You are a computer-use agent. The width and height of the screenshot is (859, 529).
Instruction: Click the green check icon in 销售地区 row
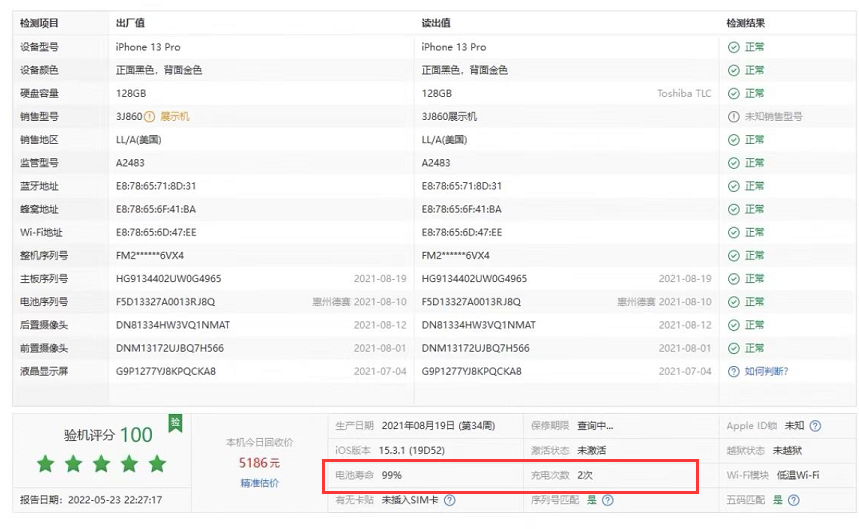click(734, 140)
